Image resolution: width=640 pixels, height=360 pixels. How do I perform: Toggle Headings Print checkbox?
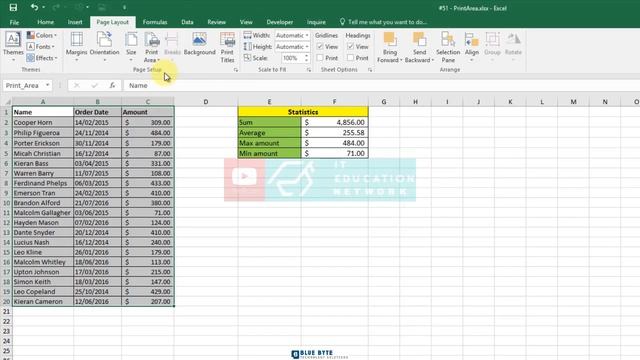[x=351, y=58]
